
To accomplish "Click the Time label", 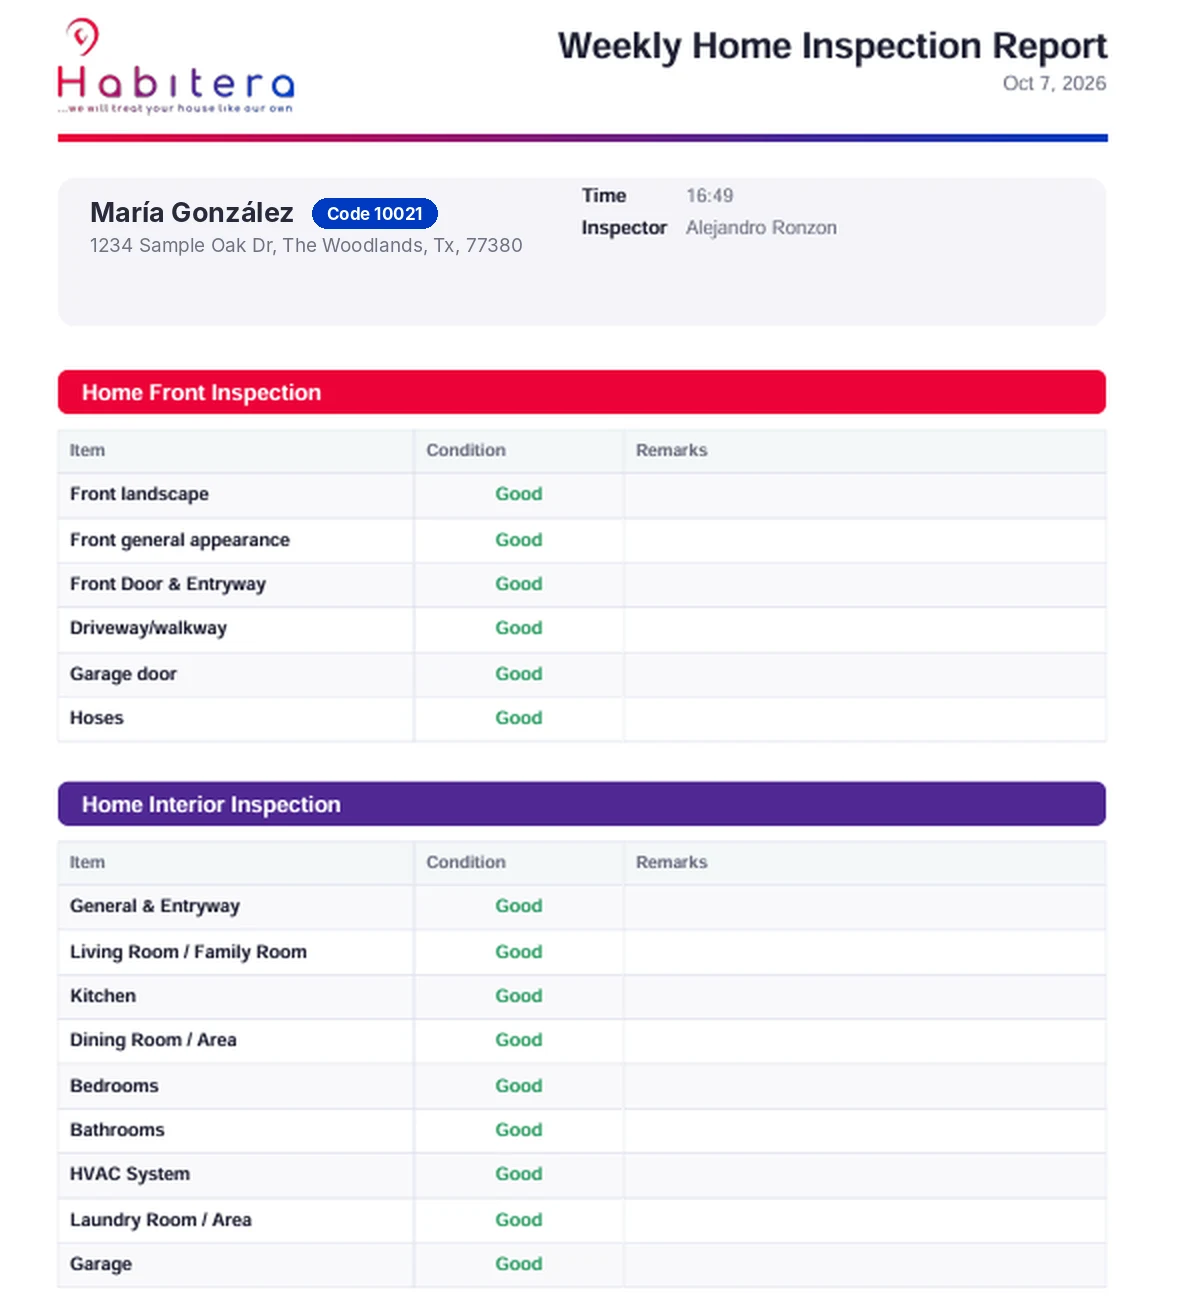I will (604, 195).
